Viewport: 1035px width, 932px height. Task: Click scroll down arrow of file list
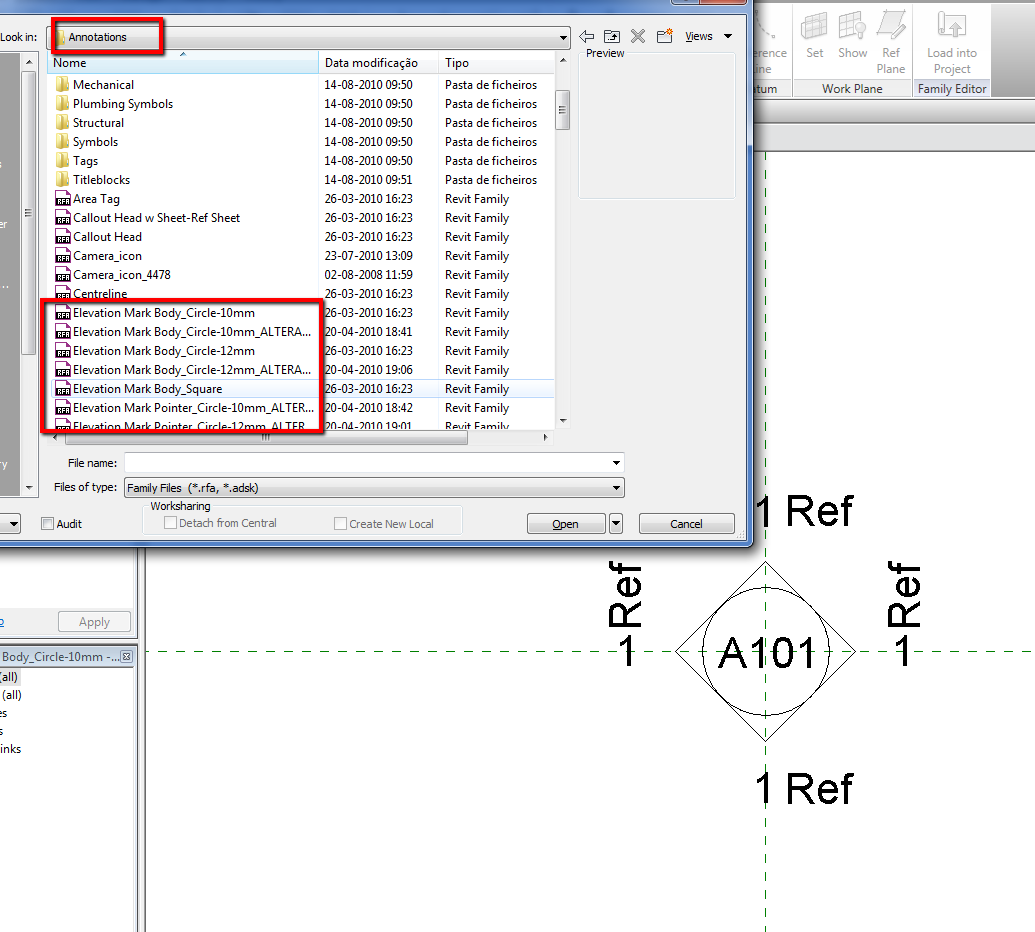[x=562, y=420]
